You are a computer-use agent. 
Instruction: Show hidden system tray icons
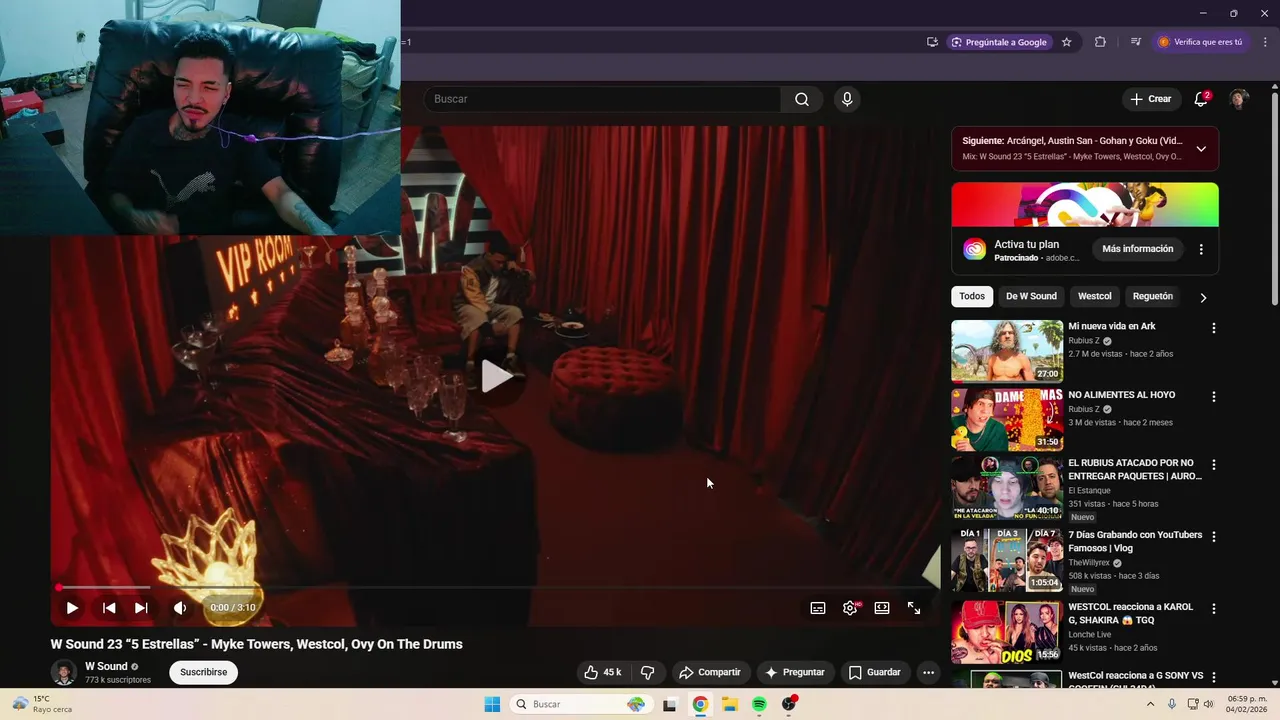(1150, 704)
